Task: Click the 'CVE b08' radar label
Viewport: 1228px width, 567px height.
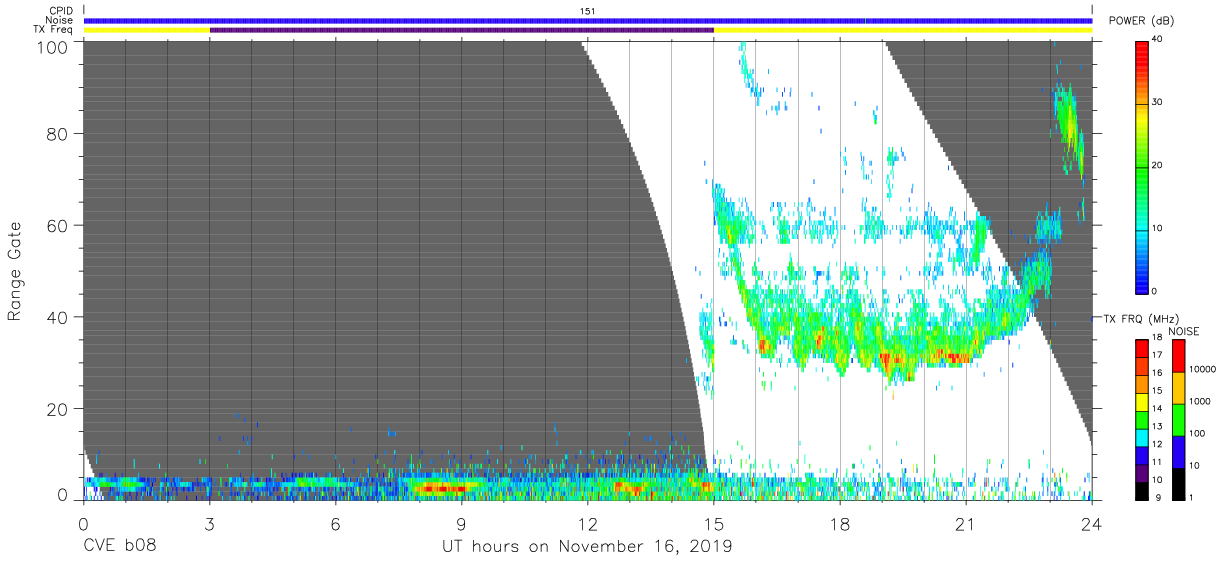Action: (120, 547)
